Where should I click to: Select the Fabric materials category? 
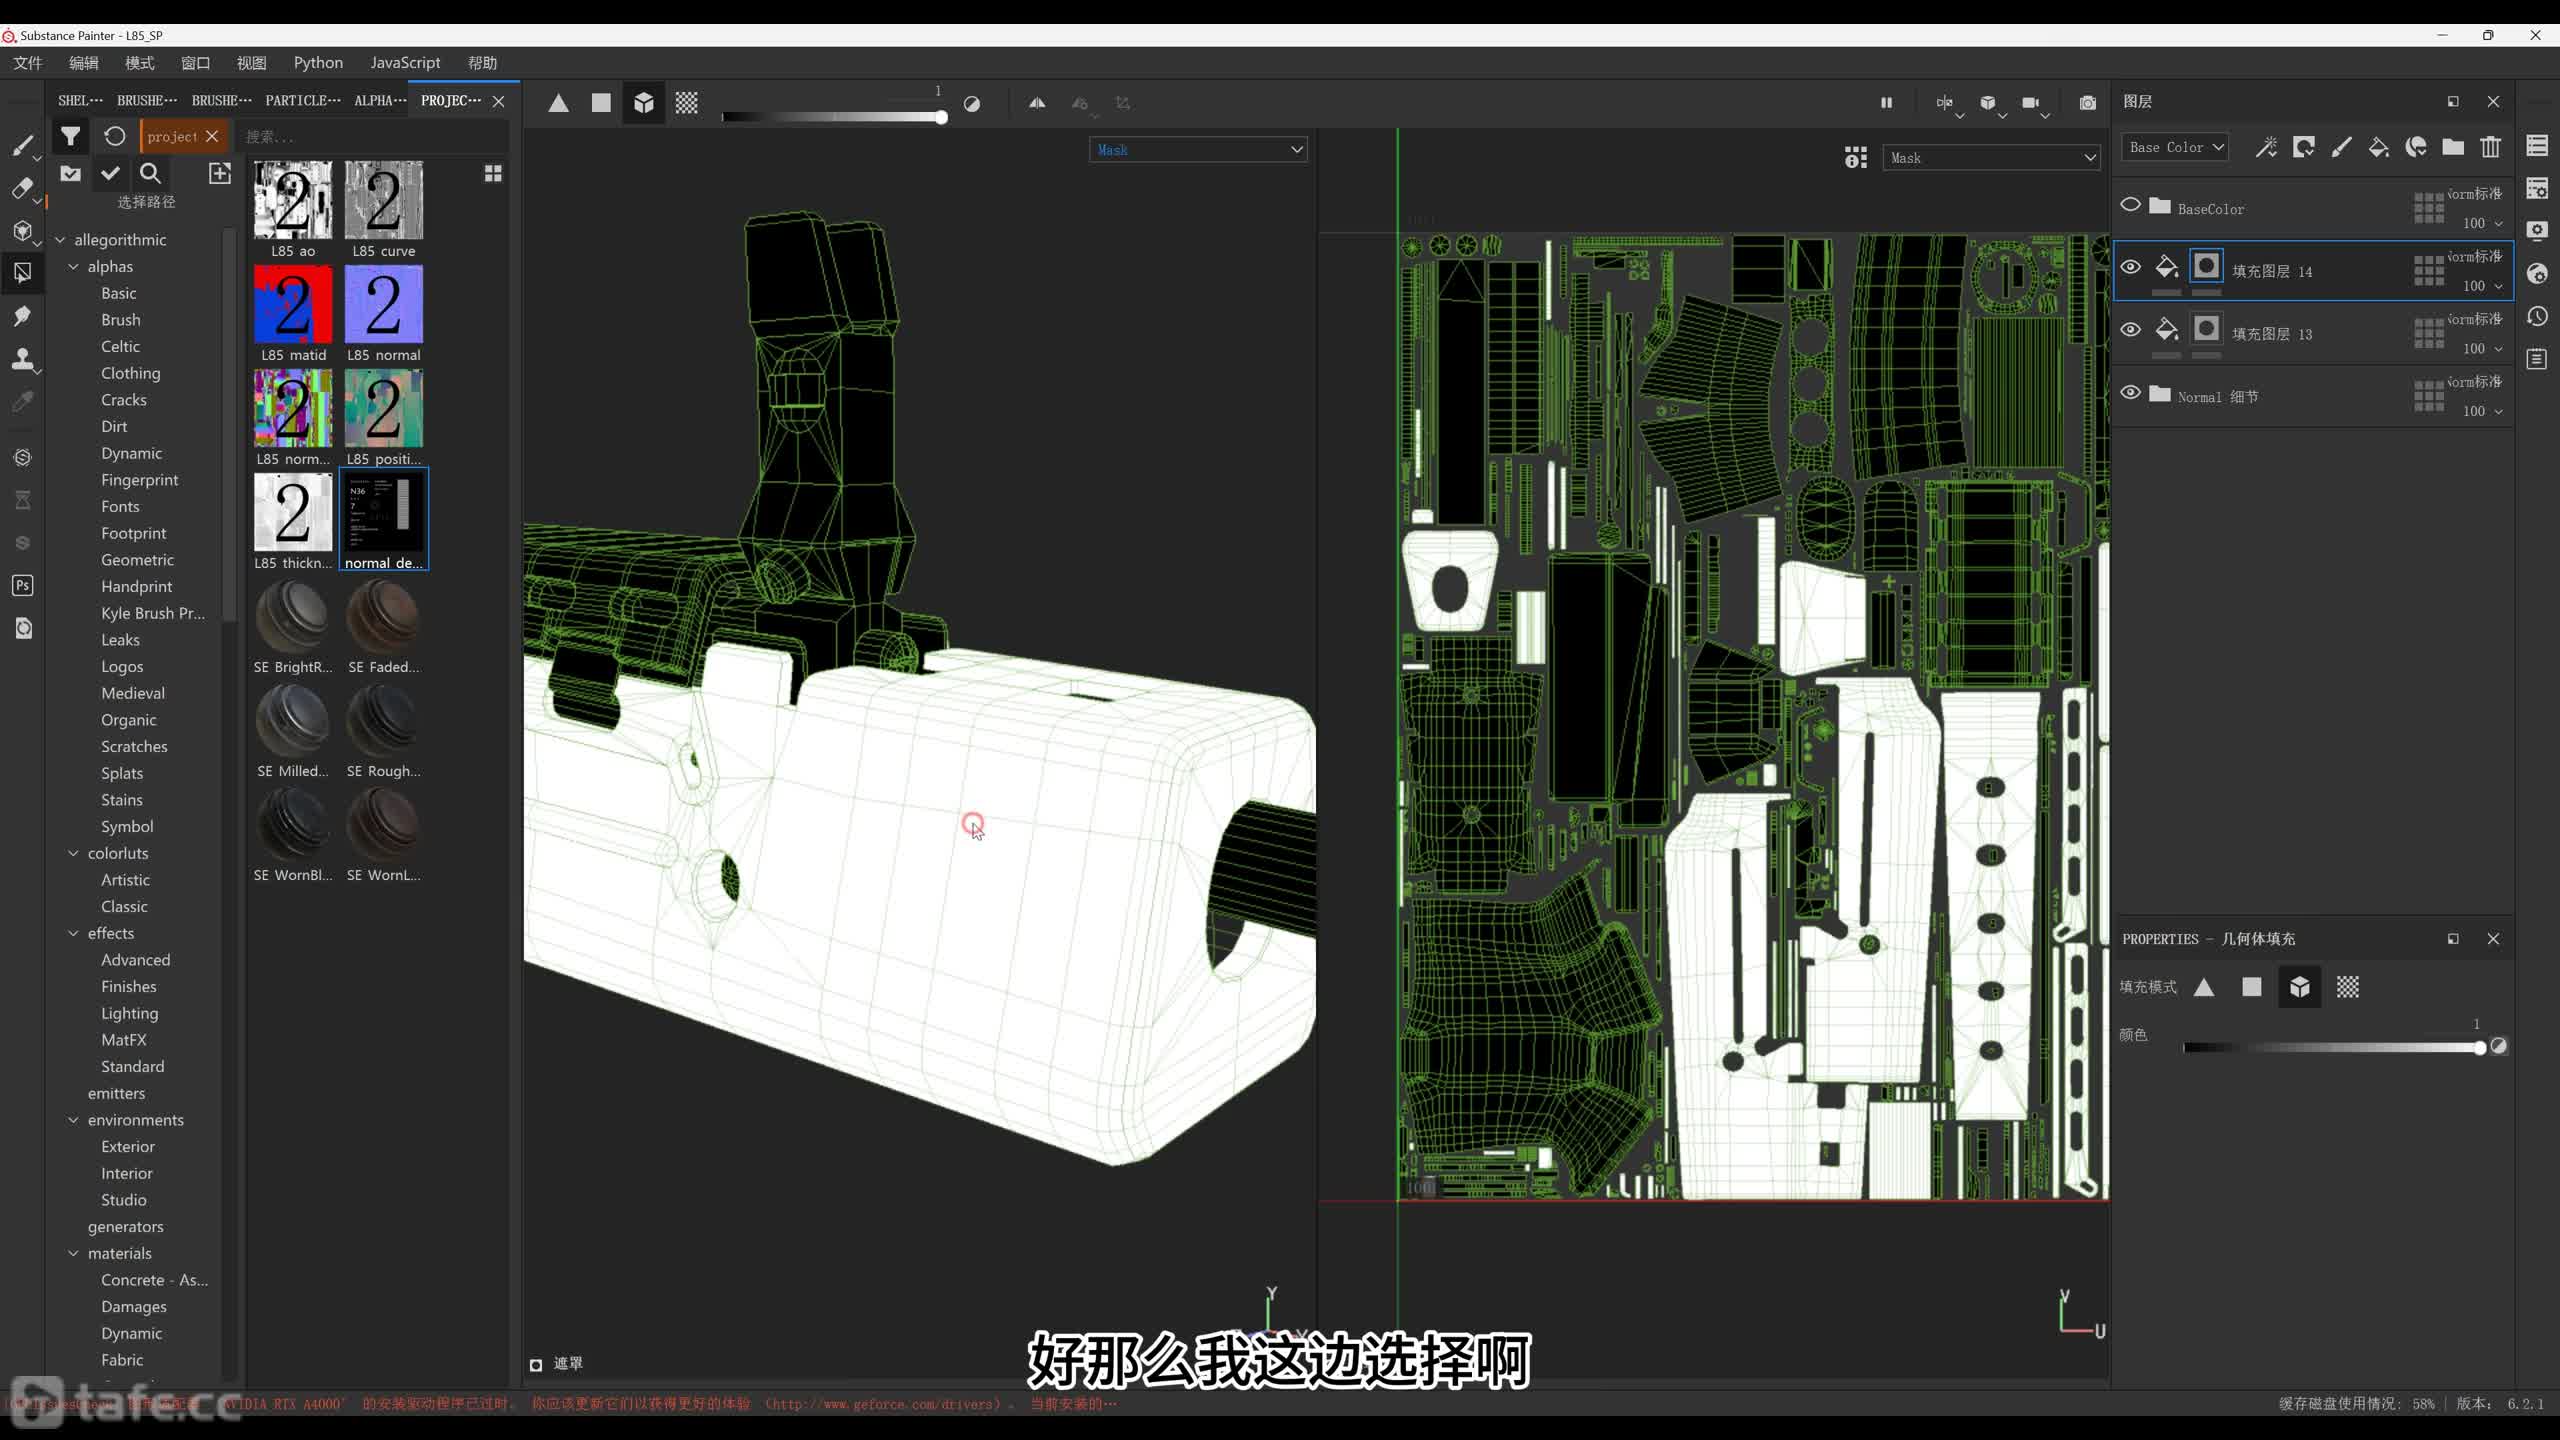pyautogui.click(x=122, y=1360)
